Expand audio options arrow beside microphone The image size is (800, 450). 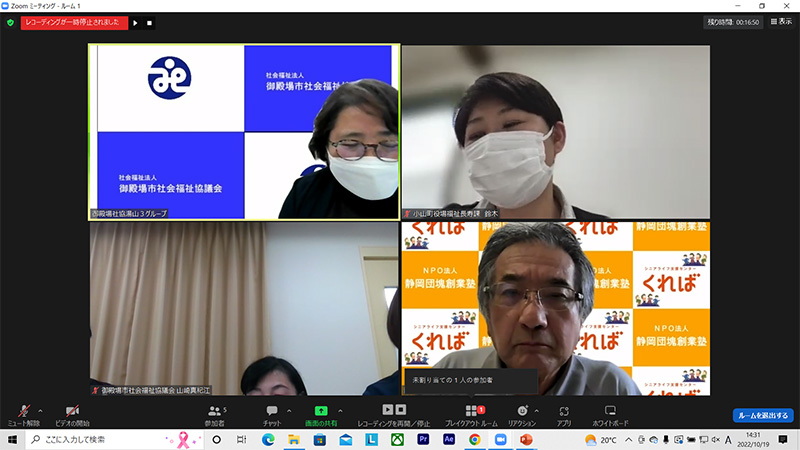pos(40,409)
